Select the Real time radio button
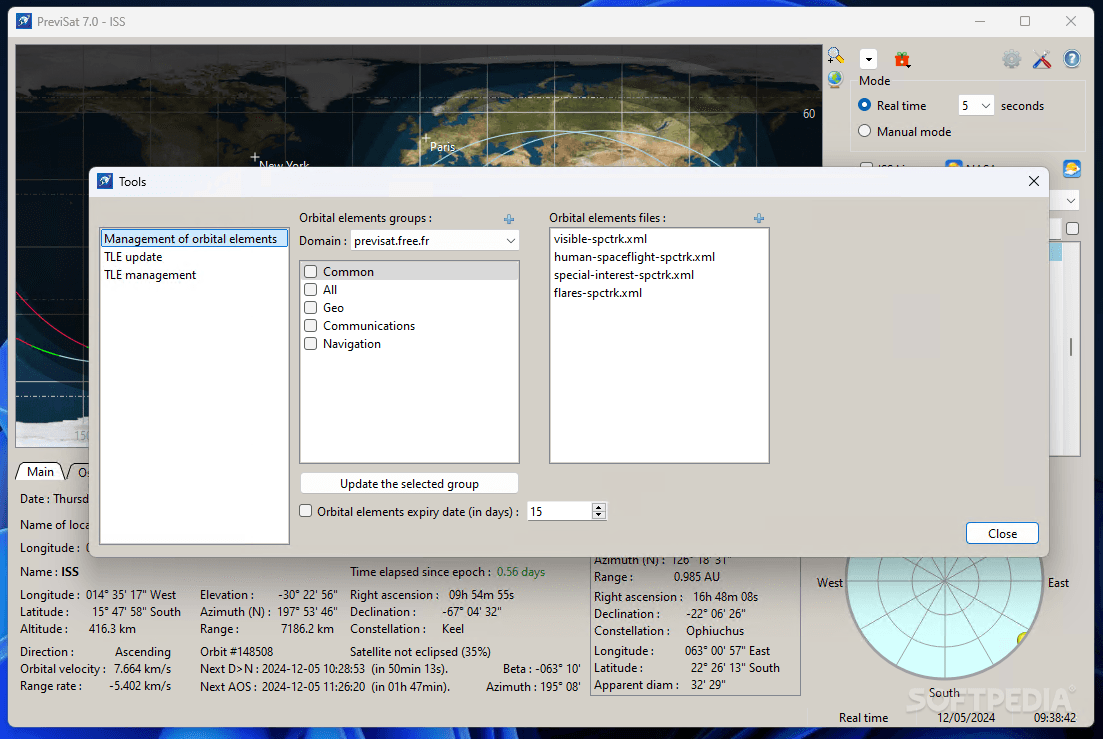Viewport: 1103px width, 739px height. 865,105
